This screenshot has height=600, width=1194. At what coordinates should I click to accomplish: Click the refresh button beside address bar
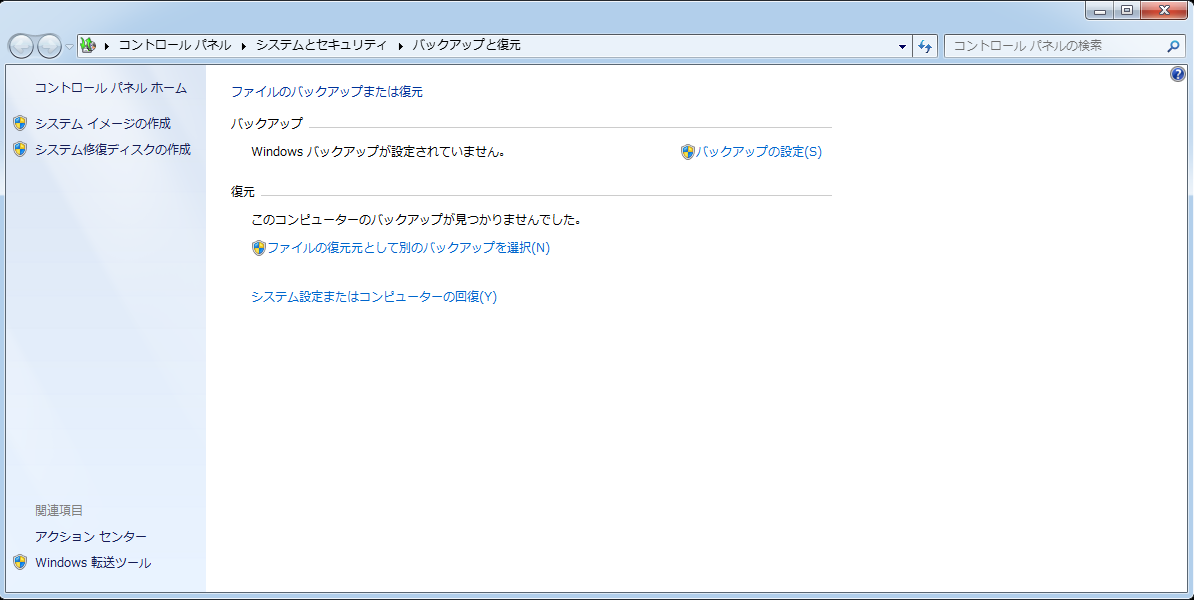point(925,46)
